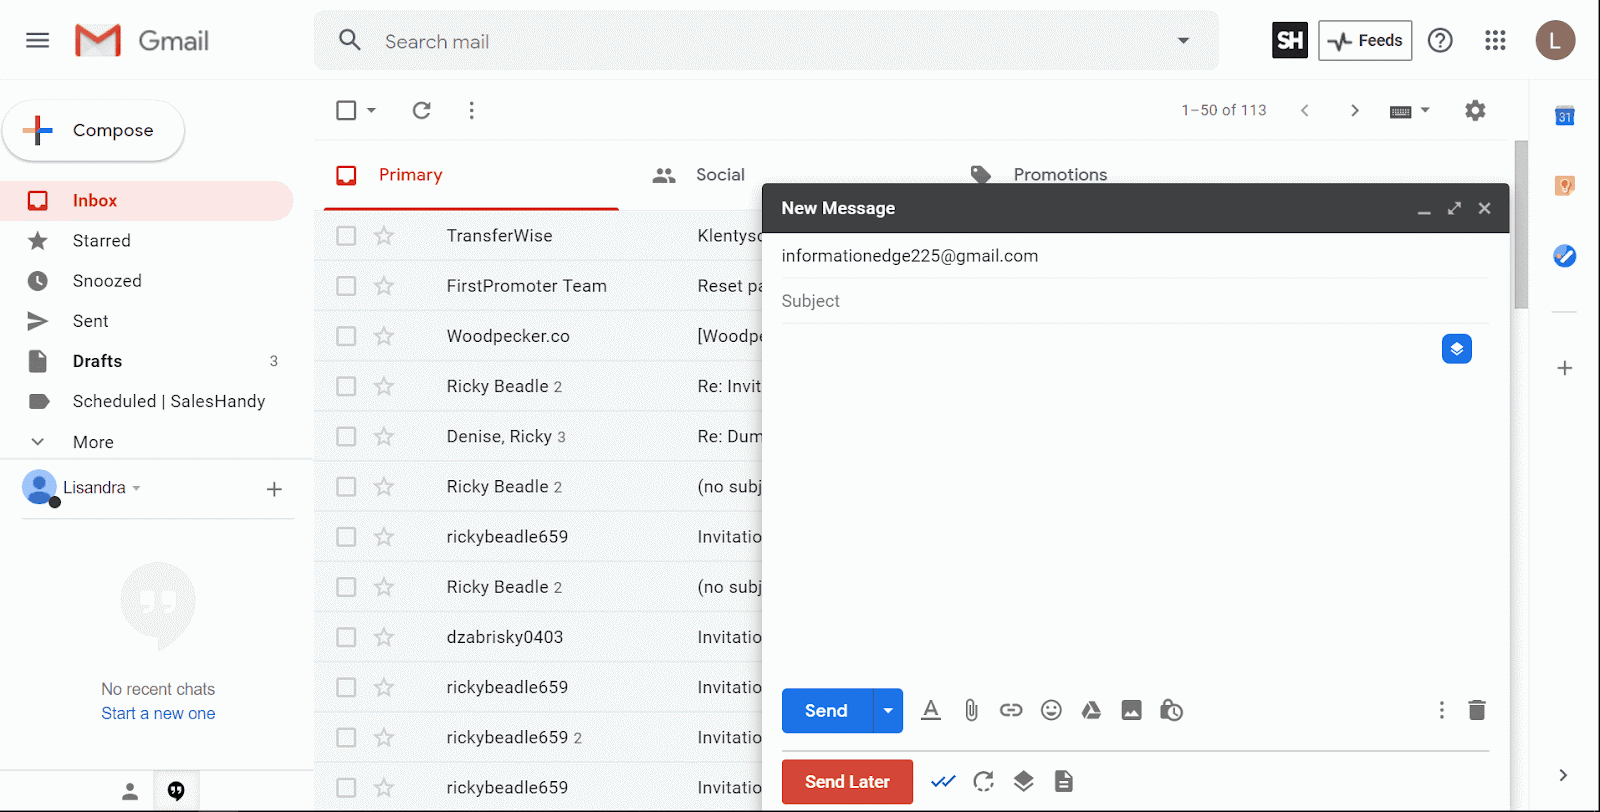Go to the newer page of emails
Image resolution: width=1600 pixels, height=812 pixels.
[x=1305, y=110]
